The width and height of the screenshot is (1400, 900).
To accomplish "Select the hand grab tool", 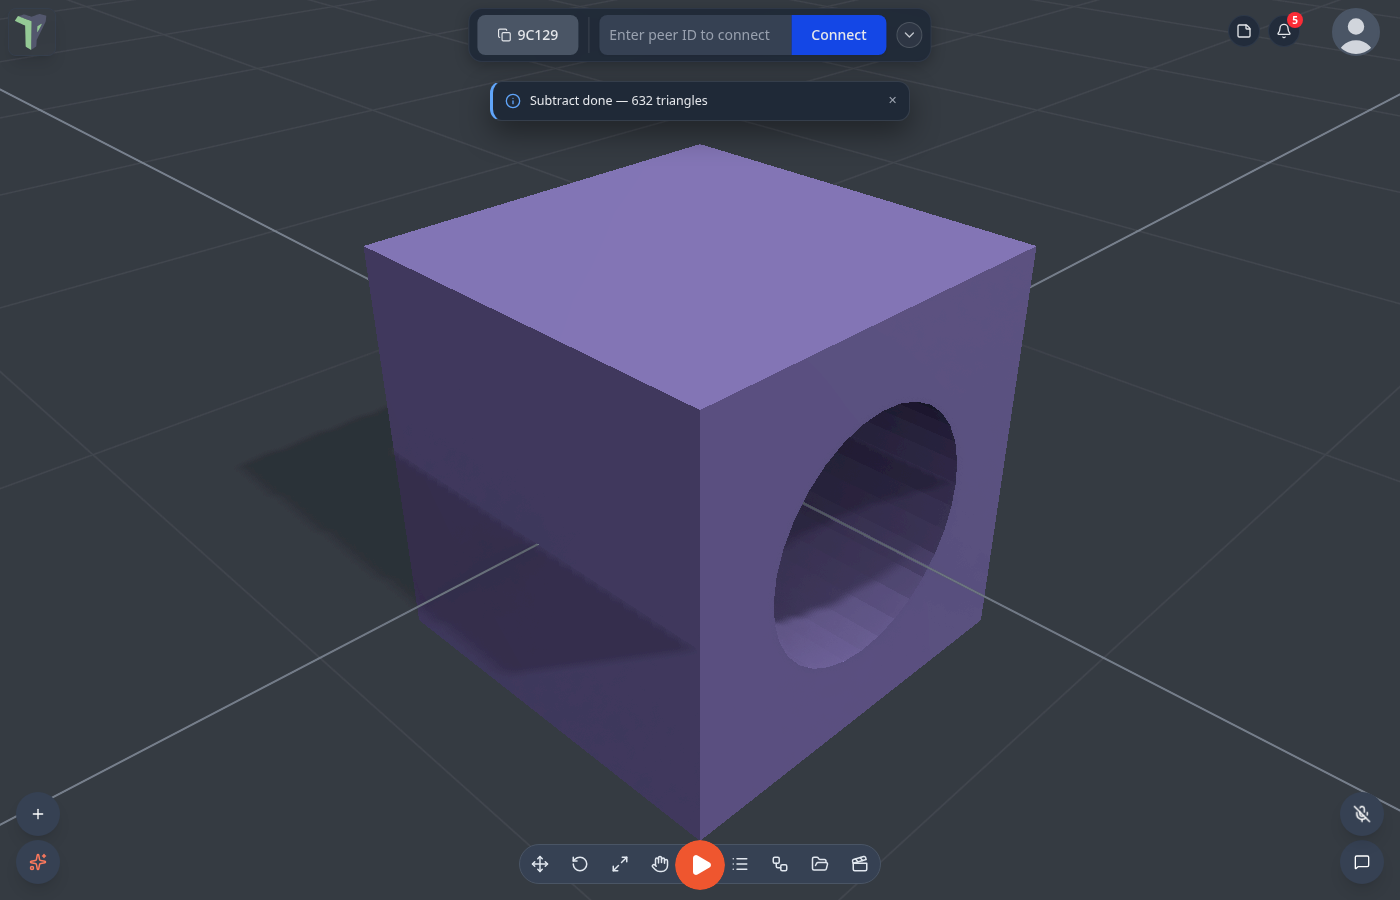I will pos(660,864).
